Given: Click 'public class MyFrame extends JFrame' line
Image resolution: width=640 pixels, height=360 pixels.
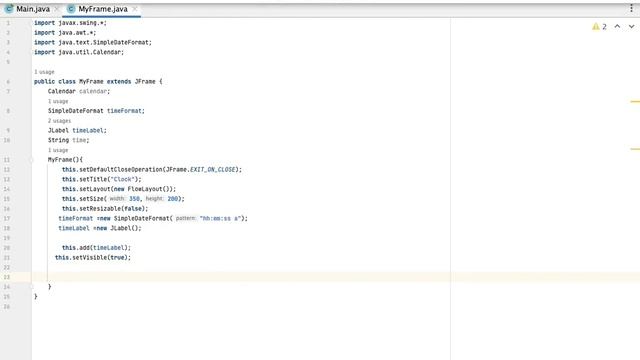Looking at the screenshot, I should click(98, 82).
